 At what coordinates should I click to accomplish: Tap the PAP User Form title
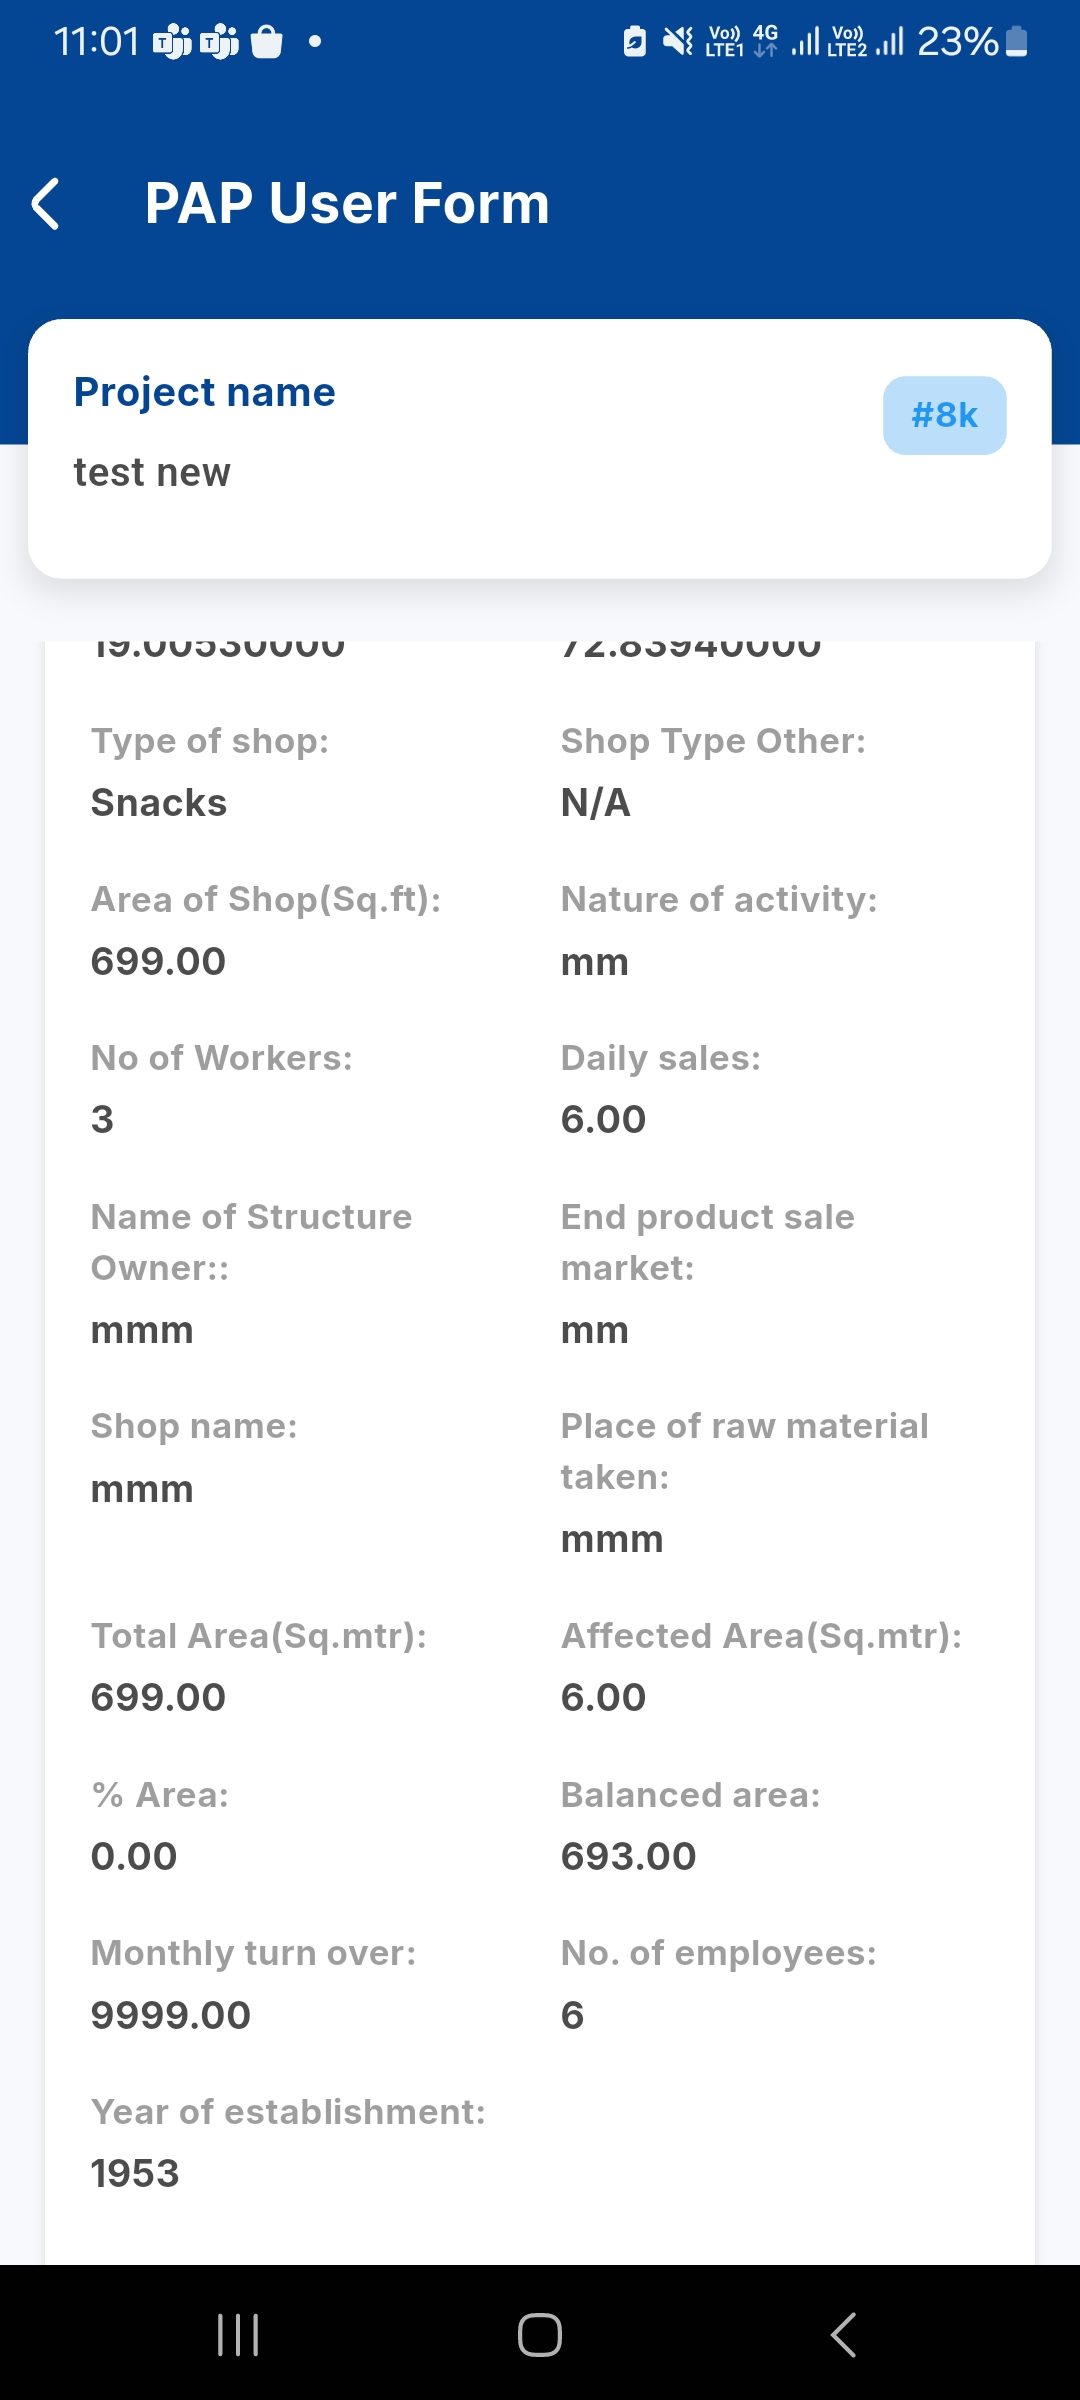point(347,204)
